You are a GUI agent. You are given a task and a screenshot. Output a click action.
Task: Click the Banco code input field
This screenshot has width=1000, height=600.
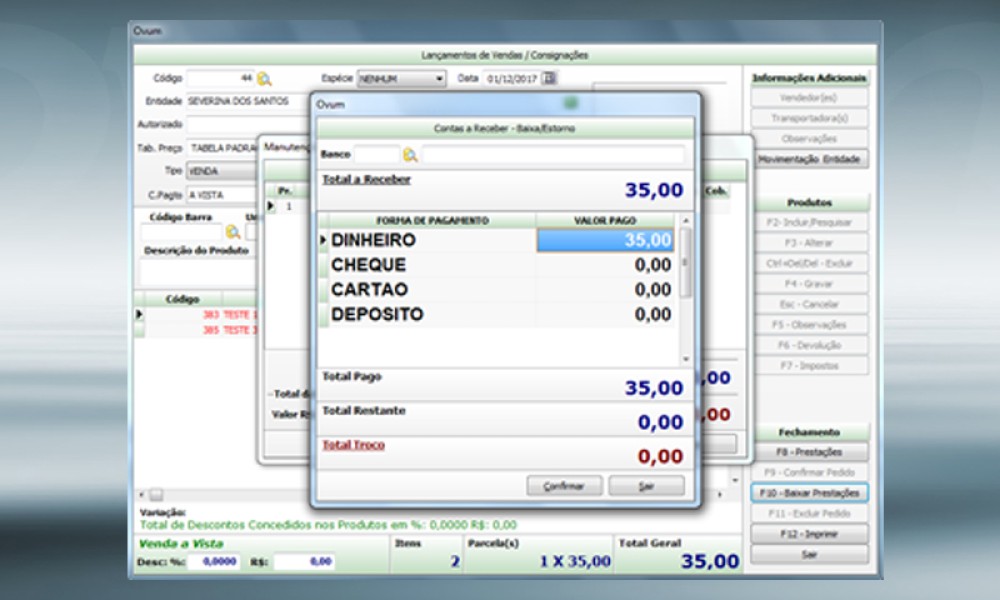click(x=376, y=155)
